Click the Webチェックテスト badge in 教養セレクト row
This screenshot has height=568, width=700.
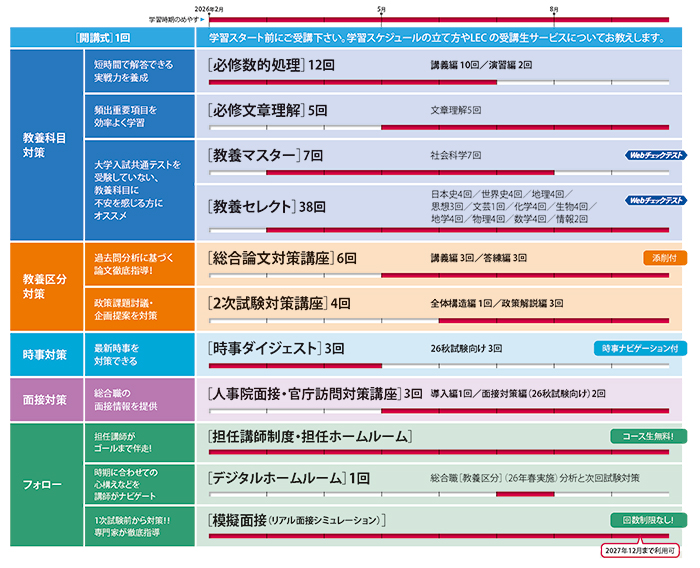tap(656, 200)
